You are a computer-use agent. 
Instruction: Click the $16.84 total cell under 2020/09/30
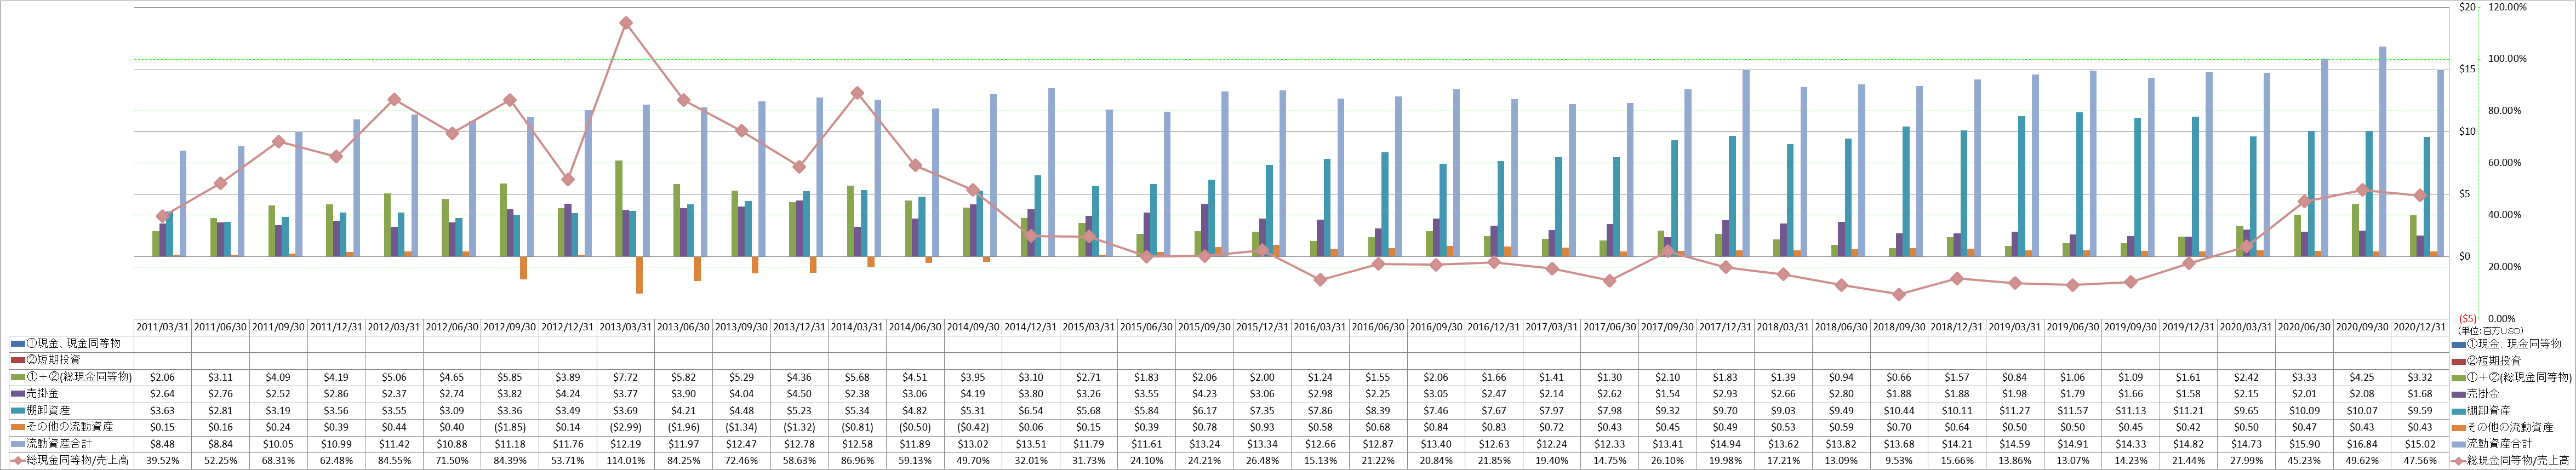click(x=2362, y=443)
